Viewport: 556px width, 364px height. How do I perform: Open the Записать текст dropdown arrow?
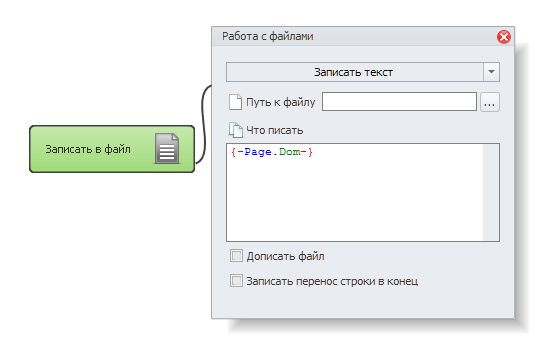pos(491,72)
